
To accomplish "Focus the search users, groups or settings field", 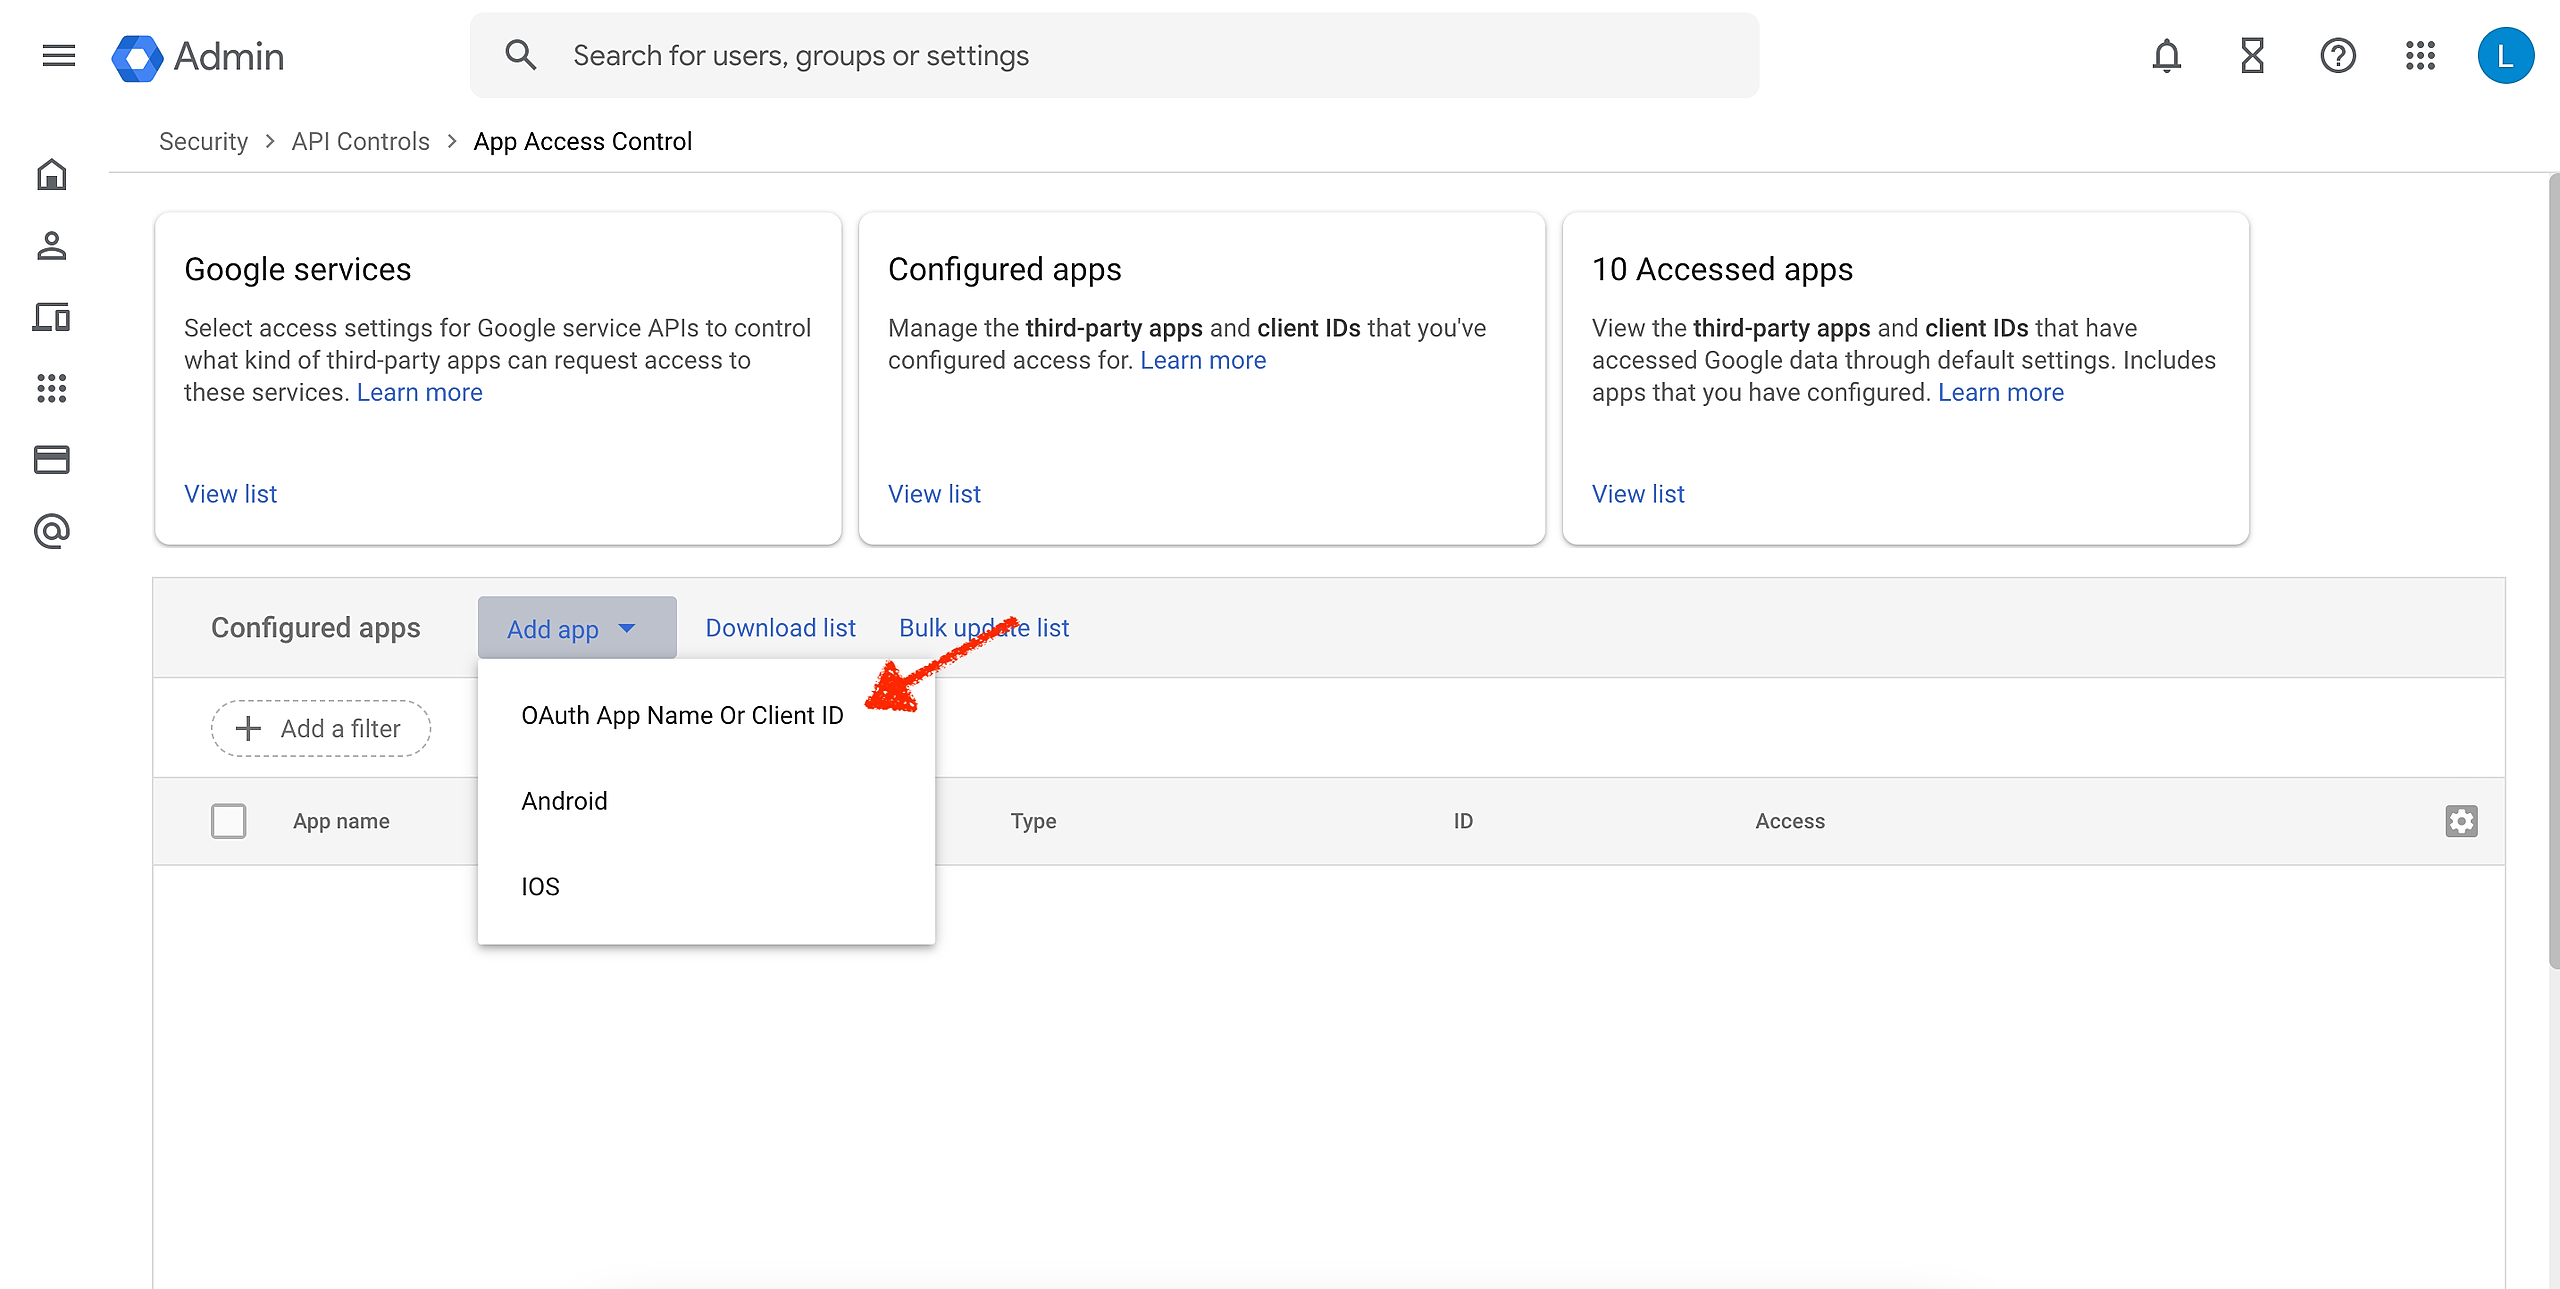I will (x=1114, y=56).
